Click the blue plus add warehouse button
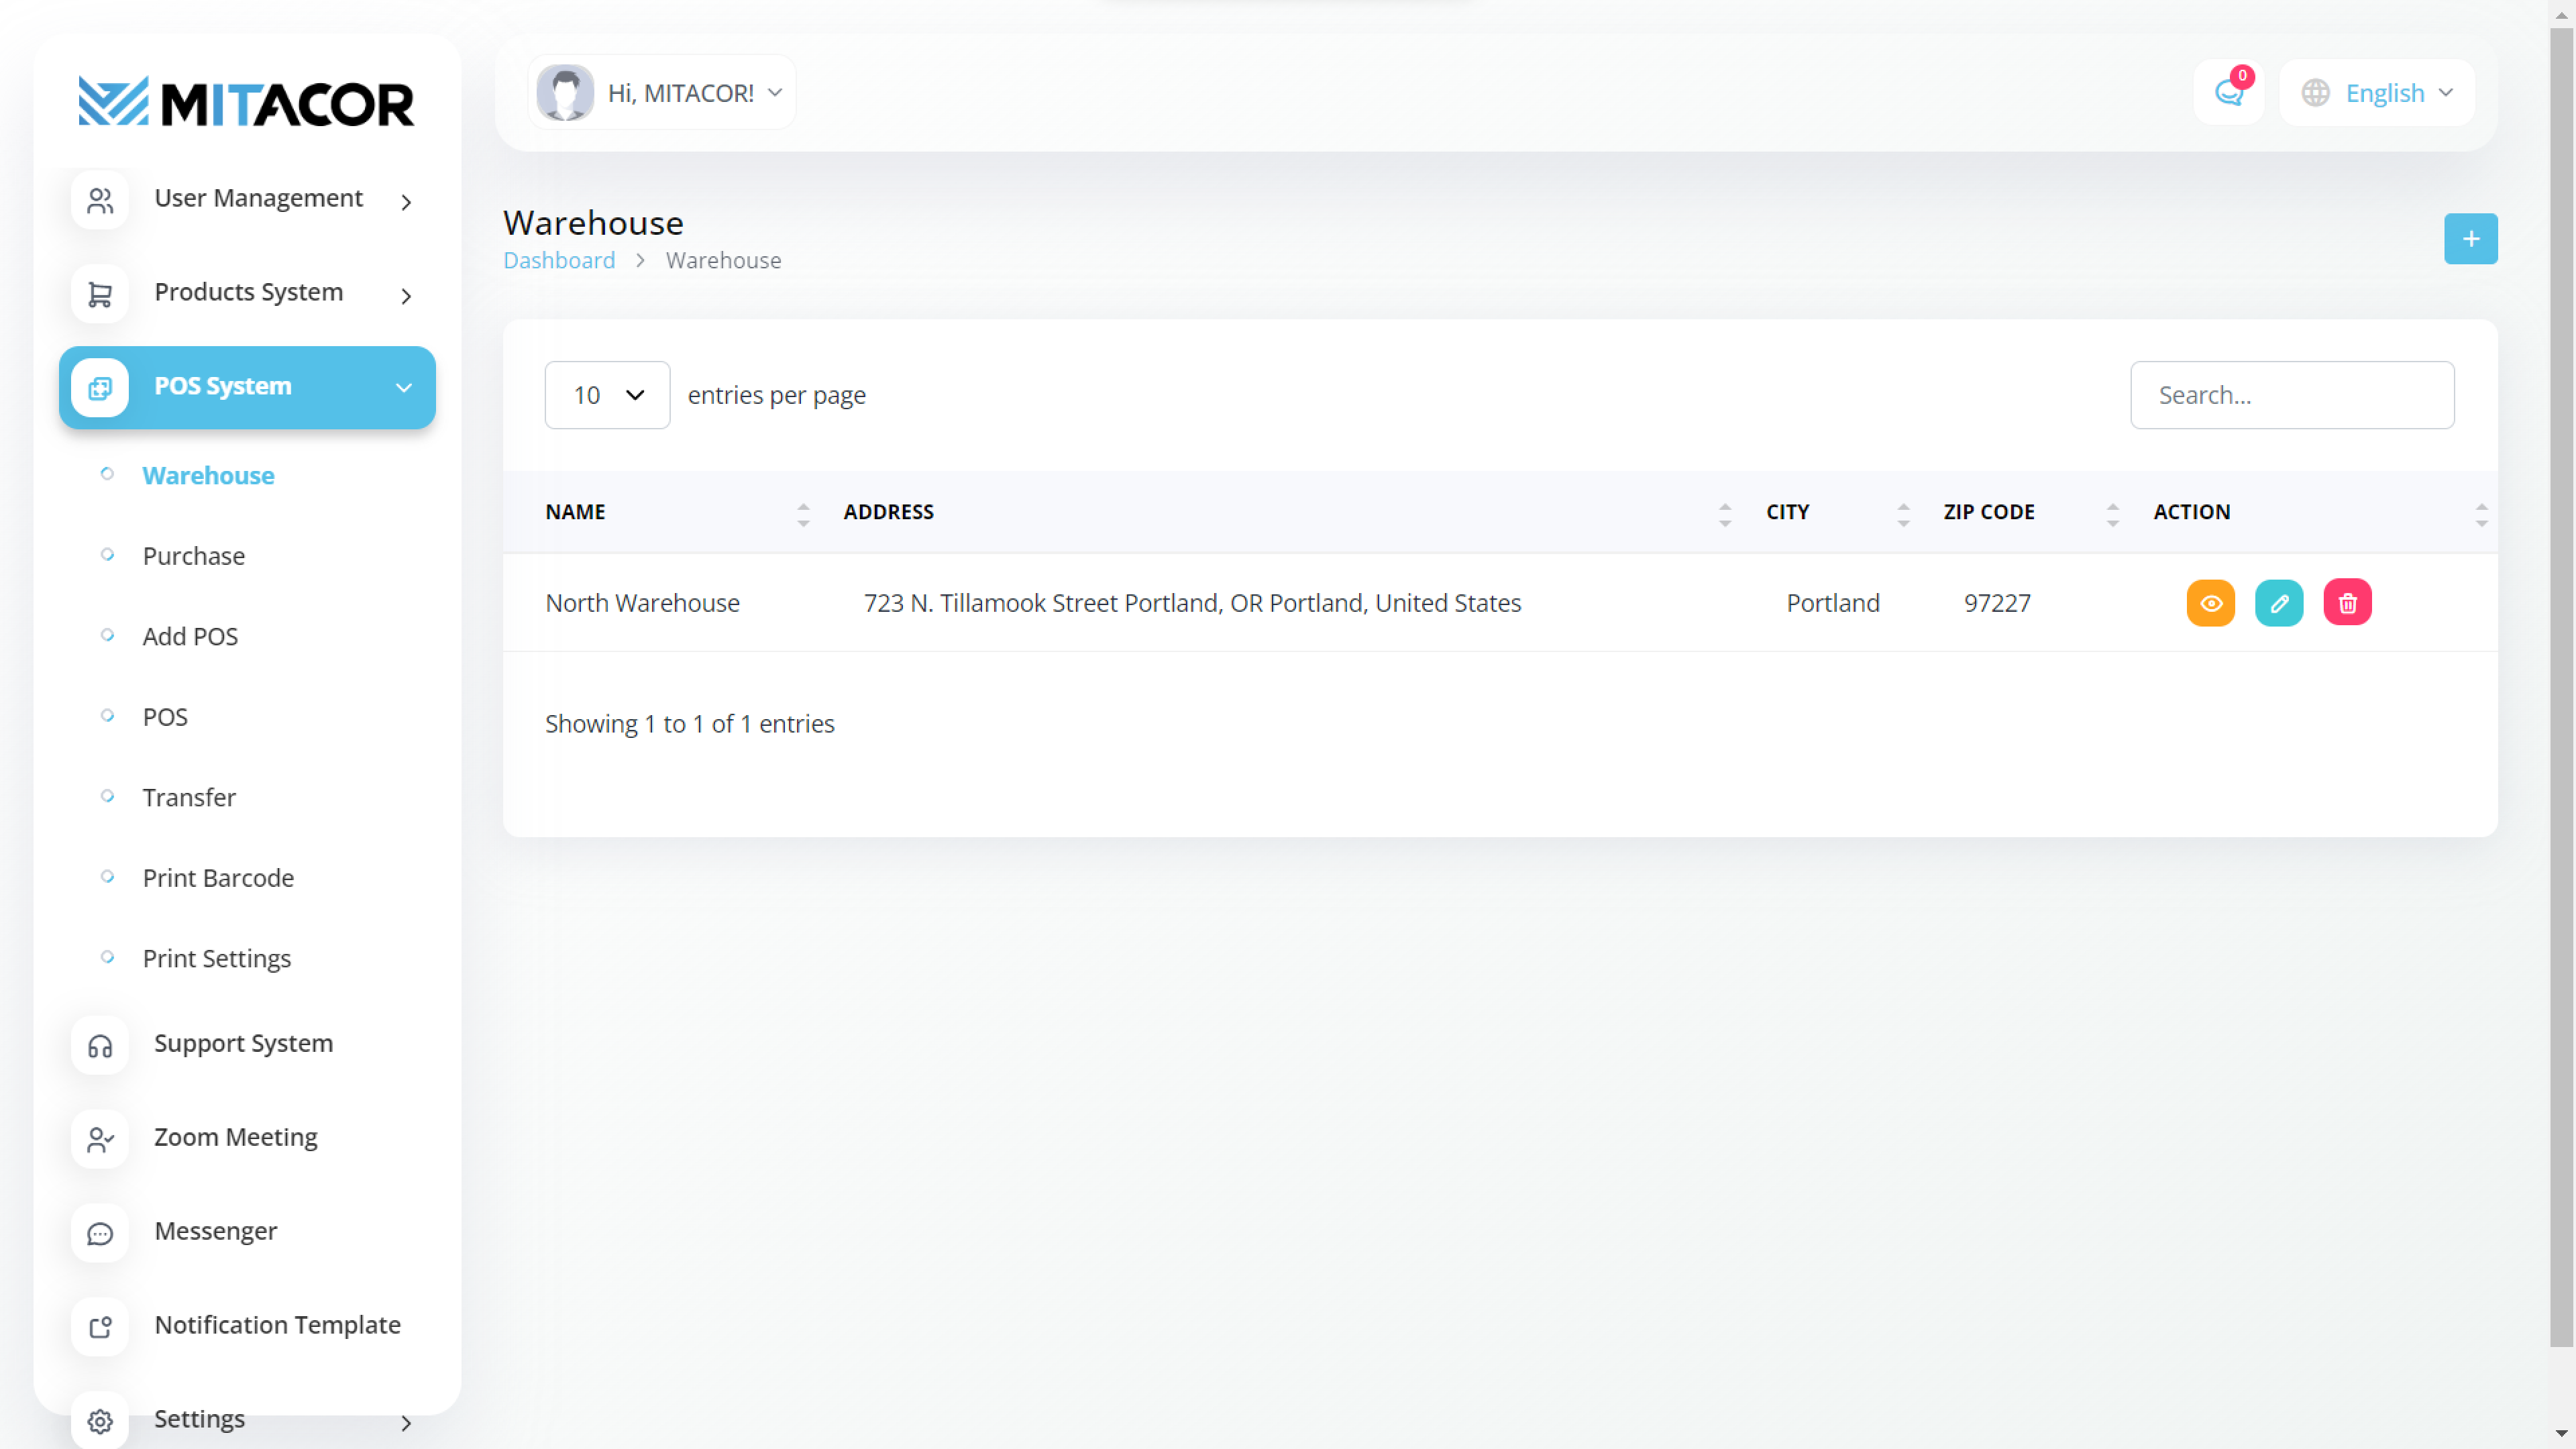 [2470, 239]
